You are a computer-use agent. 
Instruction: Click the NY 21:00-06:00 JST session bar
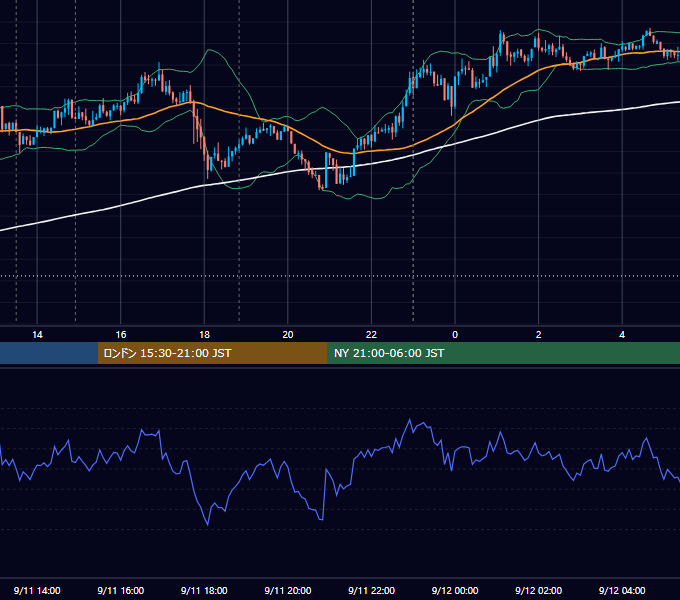click(503, 353)
